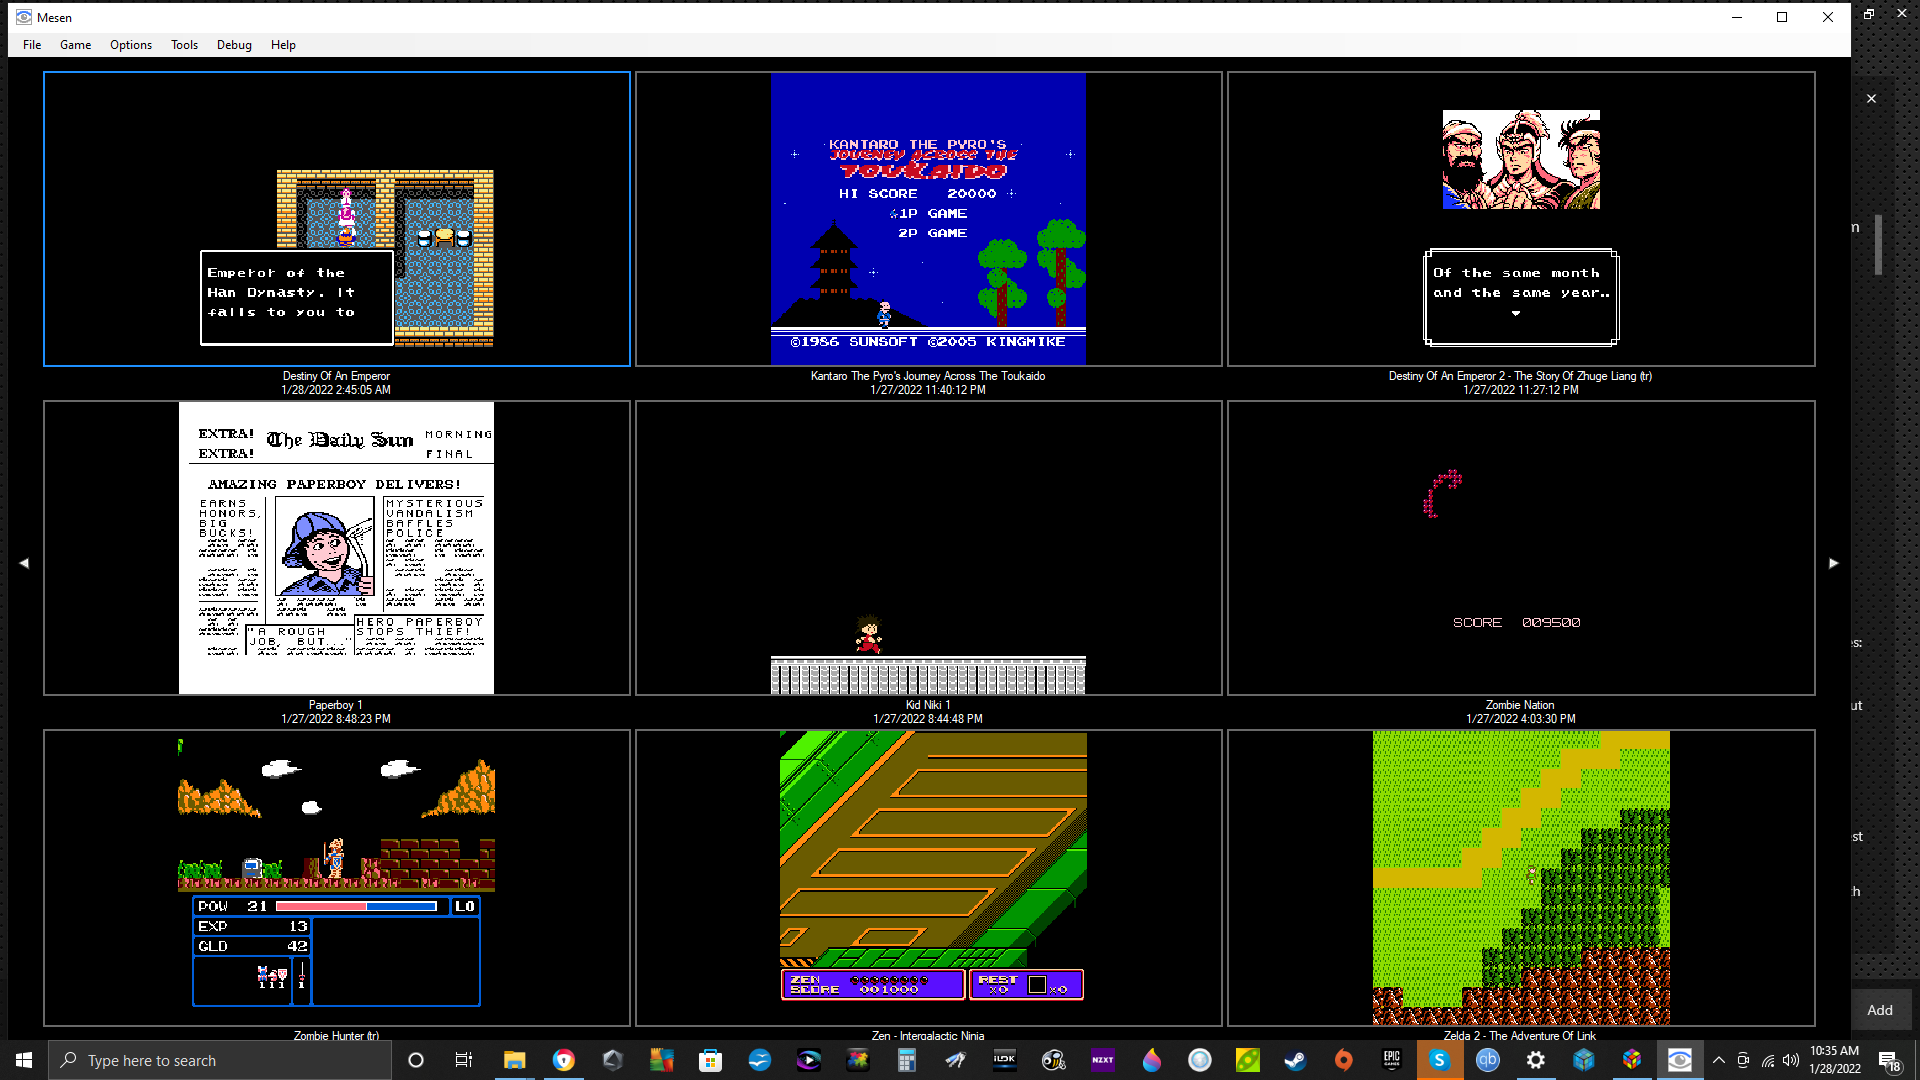This screenshot has width=1920, height=1080.
Task: Open the NZXT app from the taskbar
Action: (x=1103, y=1060)
